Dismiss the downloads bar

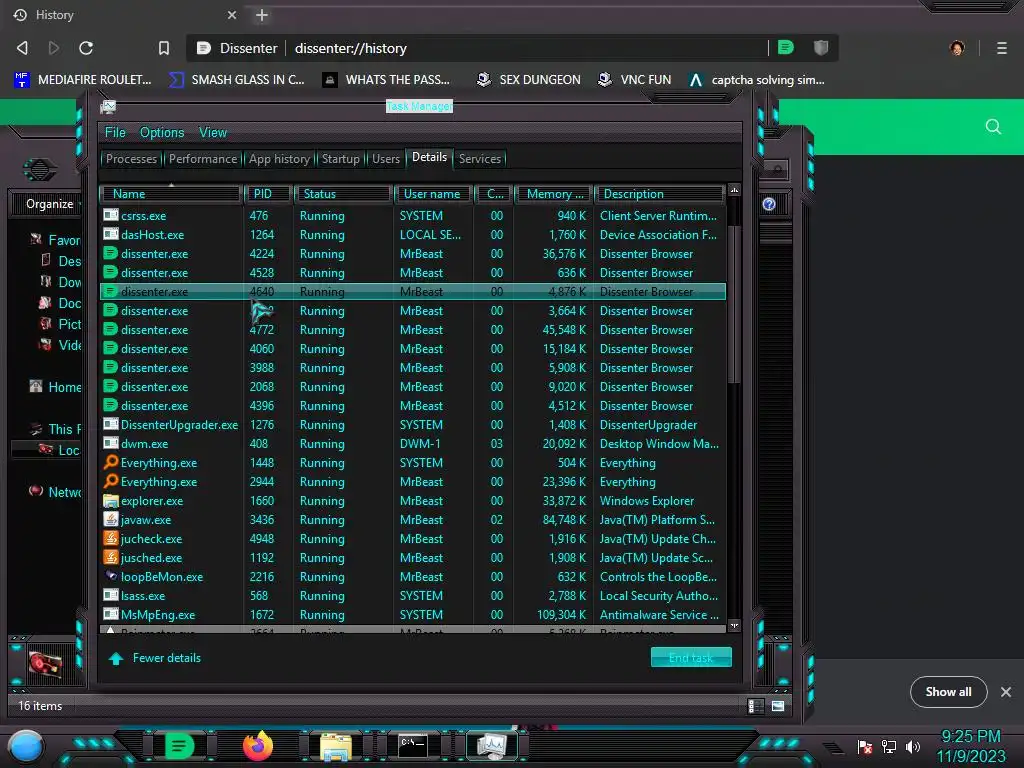(x=1006, y=692)
